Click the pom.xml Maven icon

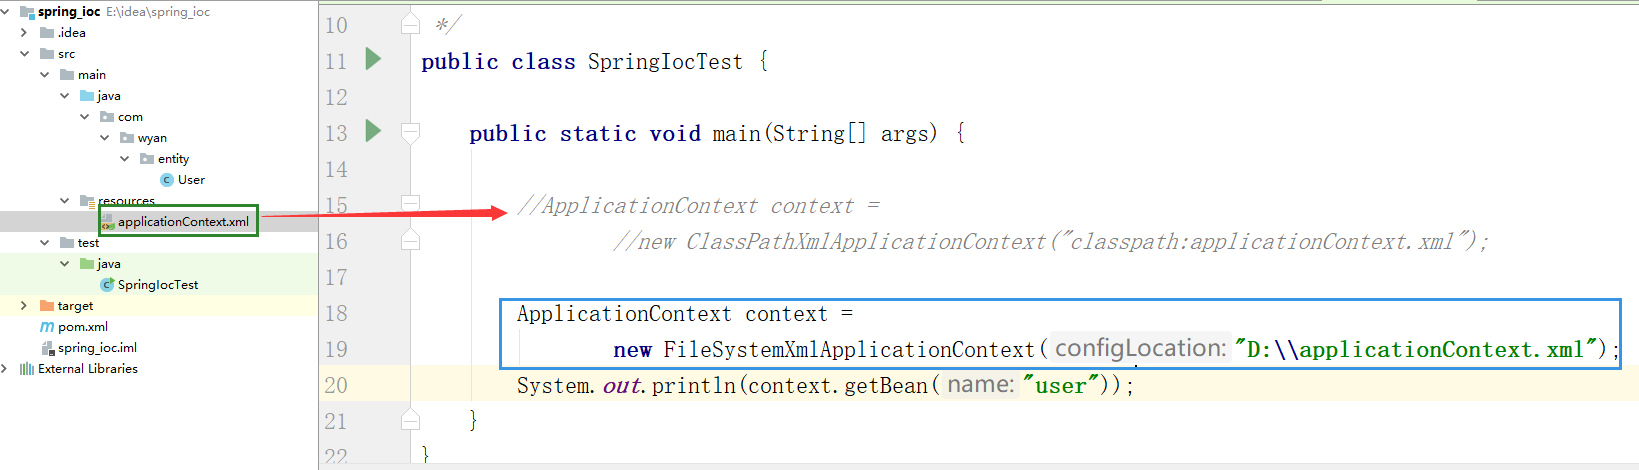tap(47, 327)
